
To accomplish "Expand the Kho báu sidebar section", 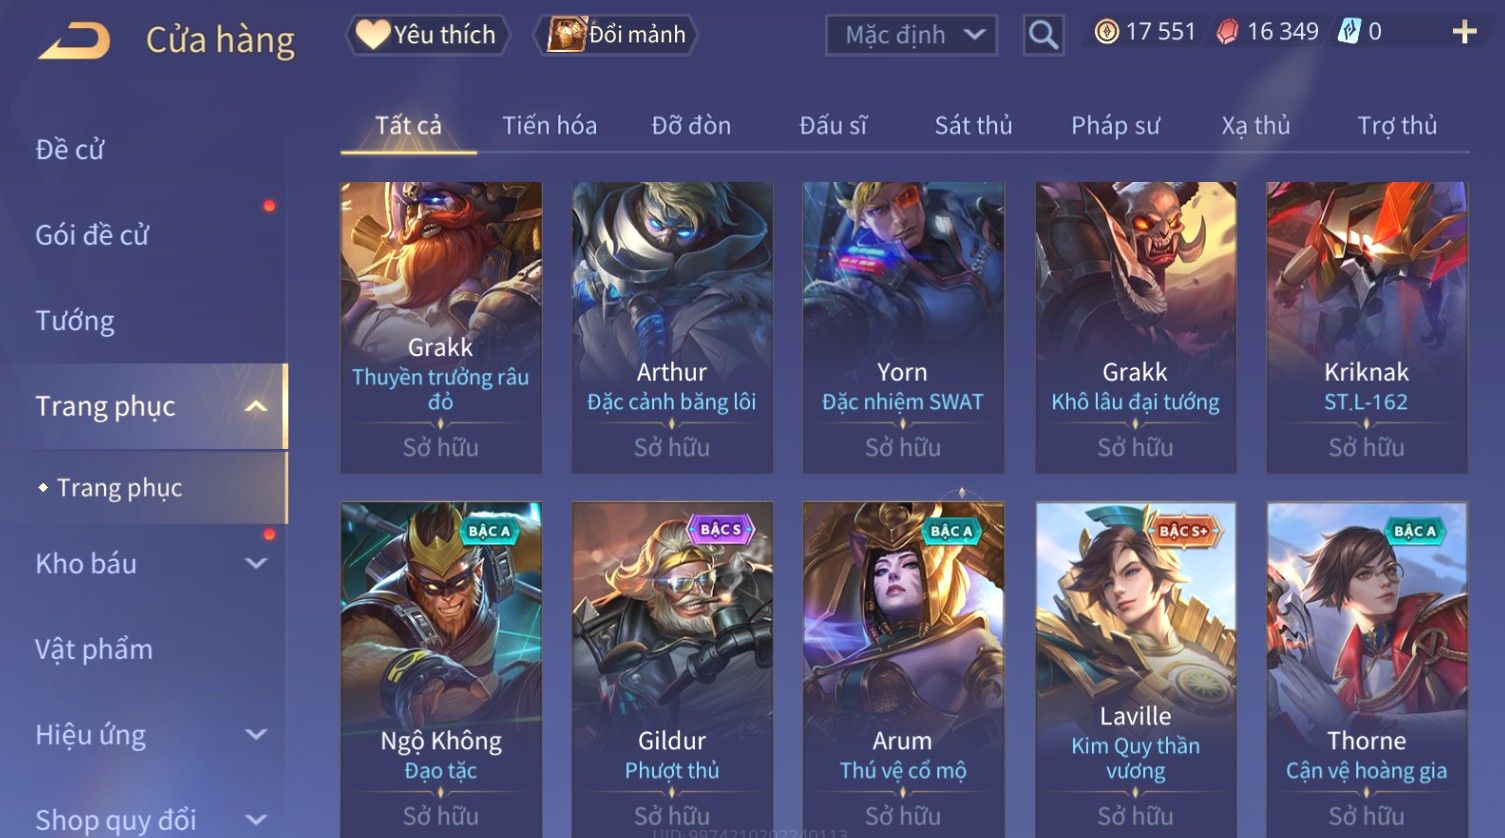I will click(256, 563).
